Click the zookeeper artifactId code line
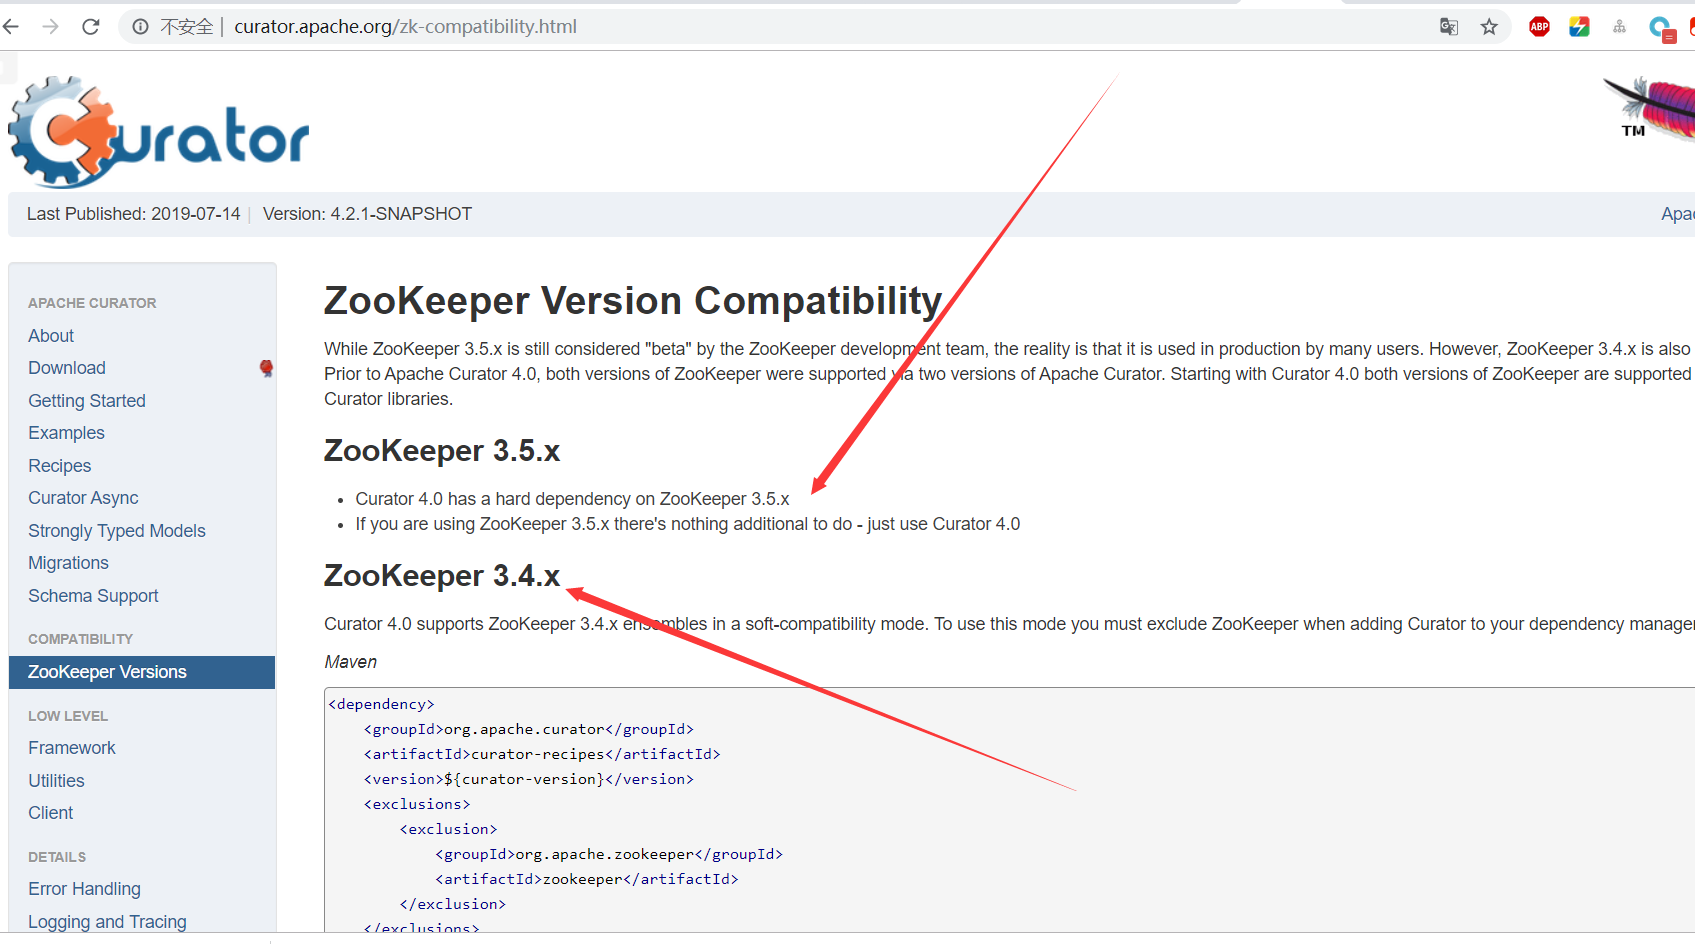 click(587, 879)
